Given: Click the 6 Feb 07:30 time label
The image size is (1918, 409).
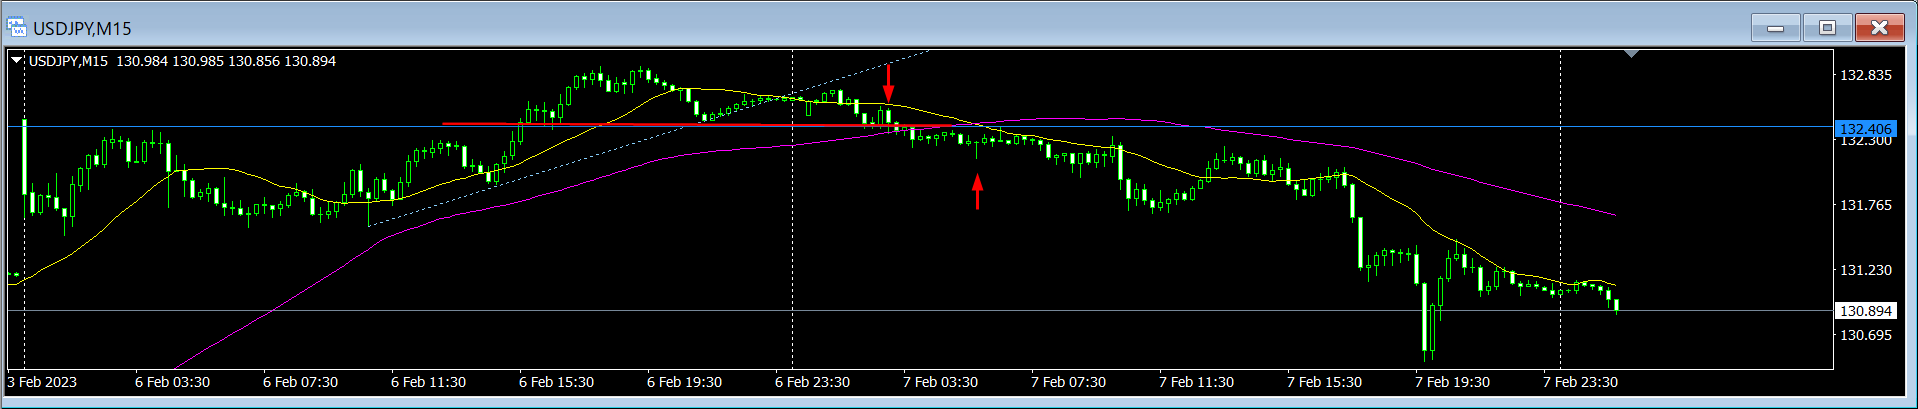Looking at the screenshot, I should [301, 382].
